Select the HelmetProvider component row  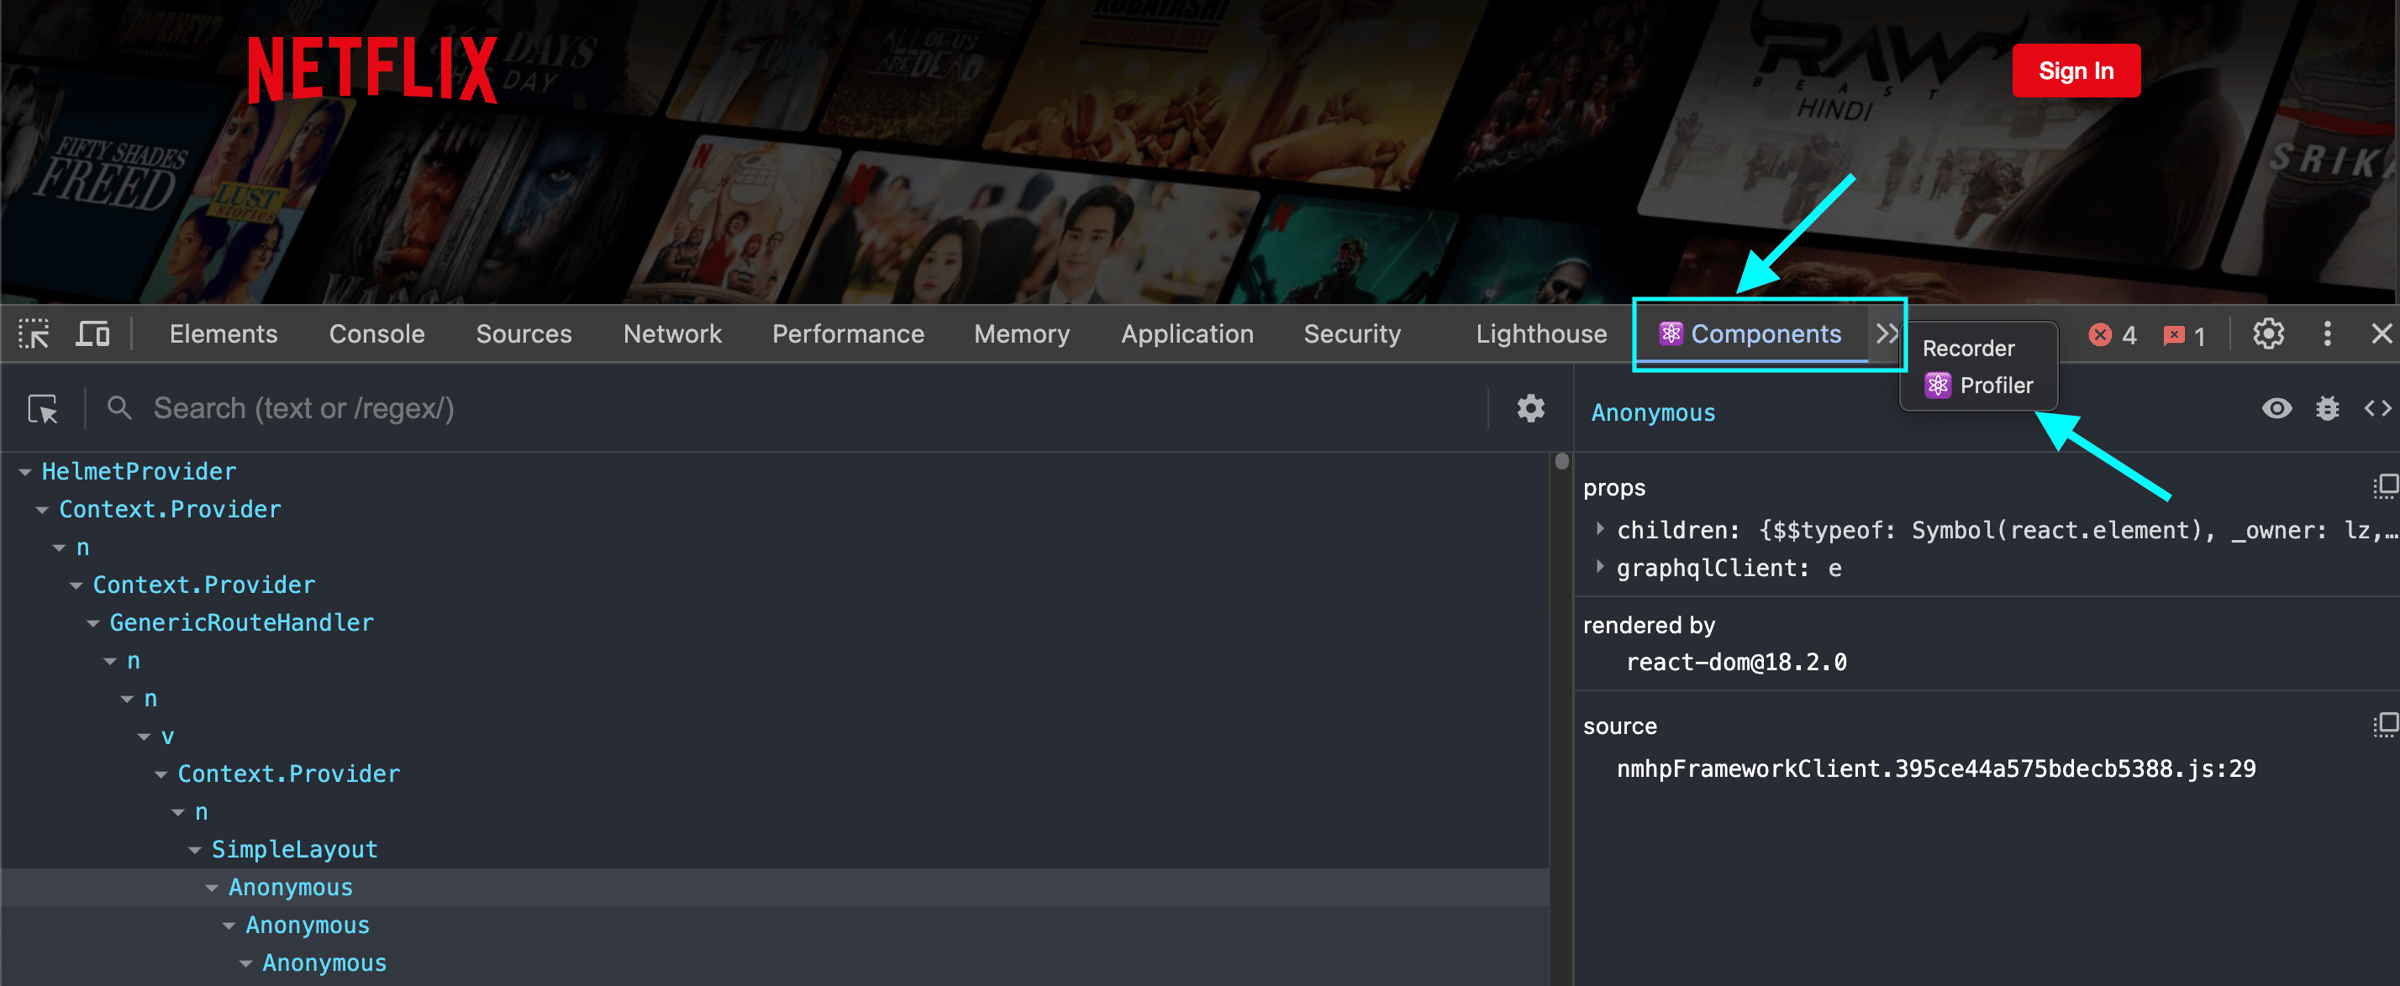point(775,471)
